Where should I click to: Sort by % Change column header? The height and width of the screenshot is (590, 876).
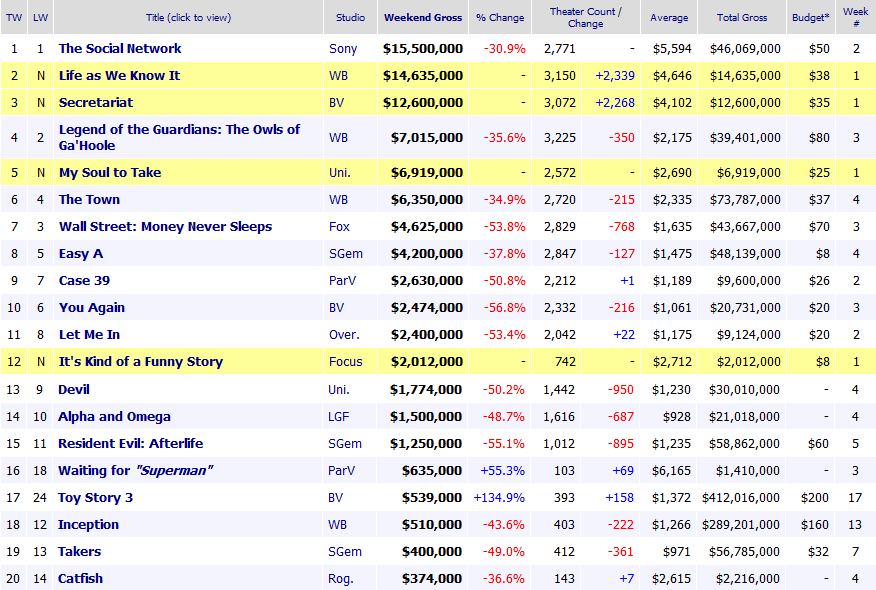500,17
